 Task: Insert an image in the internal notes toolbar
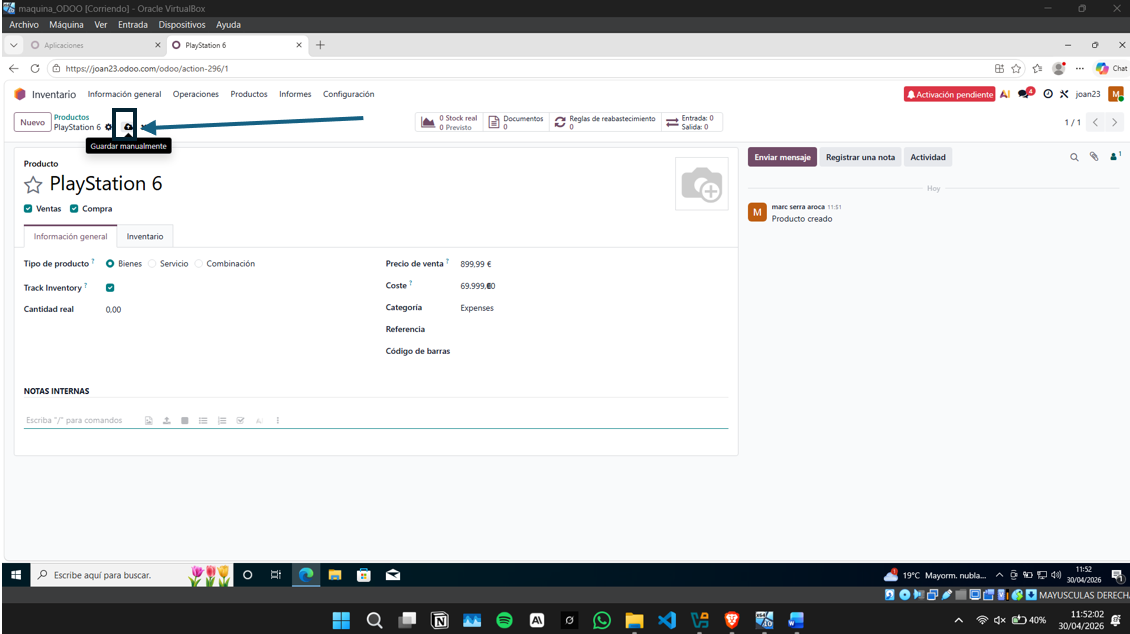148,421
